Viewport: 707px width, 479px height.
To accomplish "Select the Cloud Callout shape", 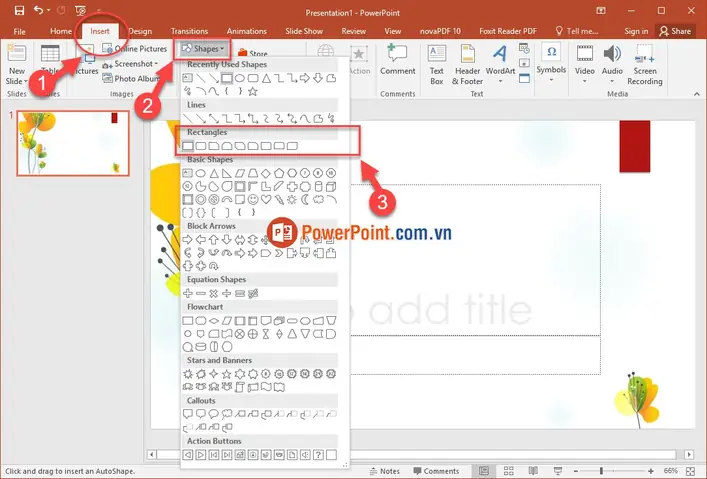I will (227, 414).
